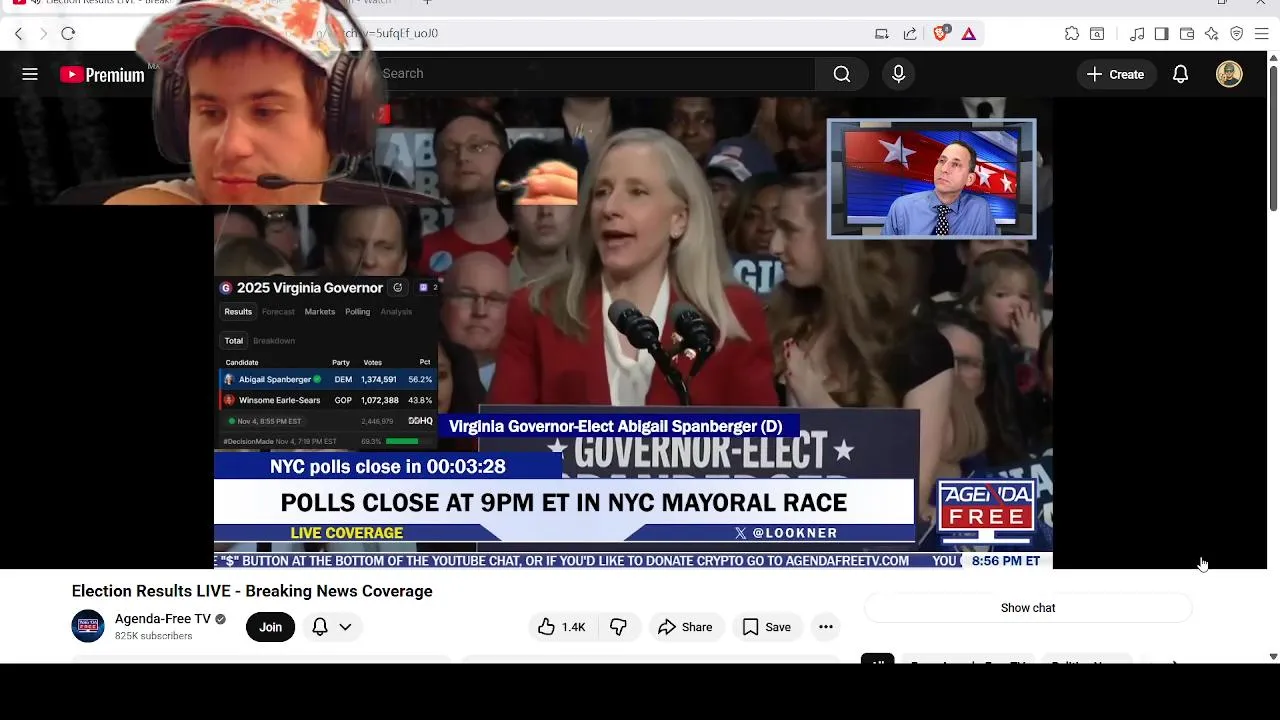Open the Agenda-Free TV channel avatar

pos(88,626)
